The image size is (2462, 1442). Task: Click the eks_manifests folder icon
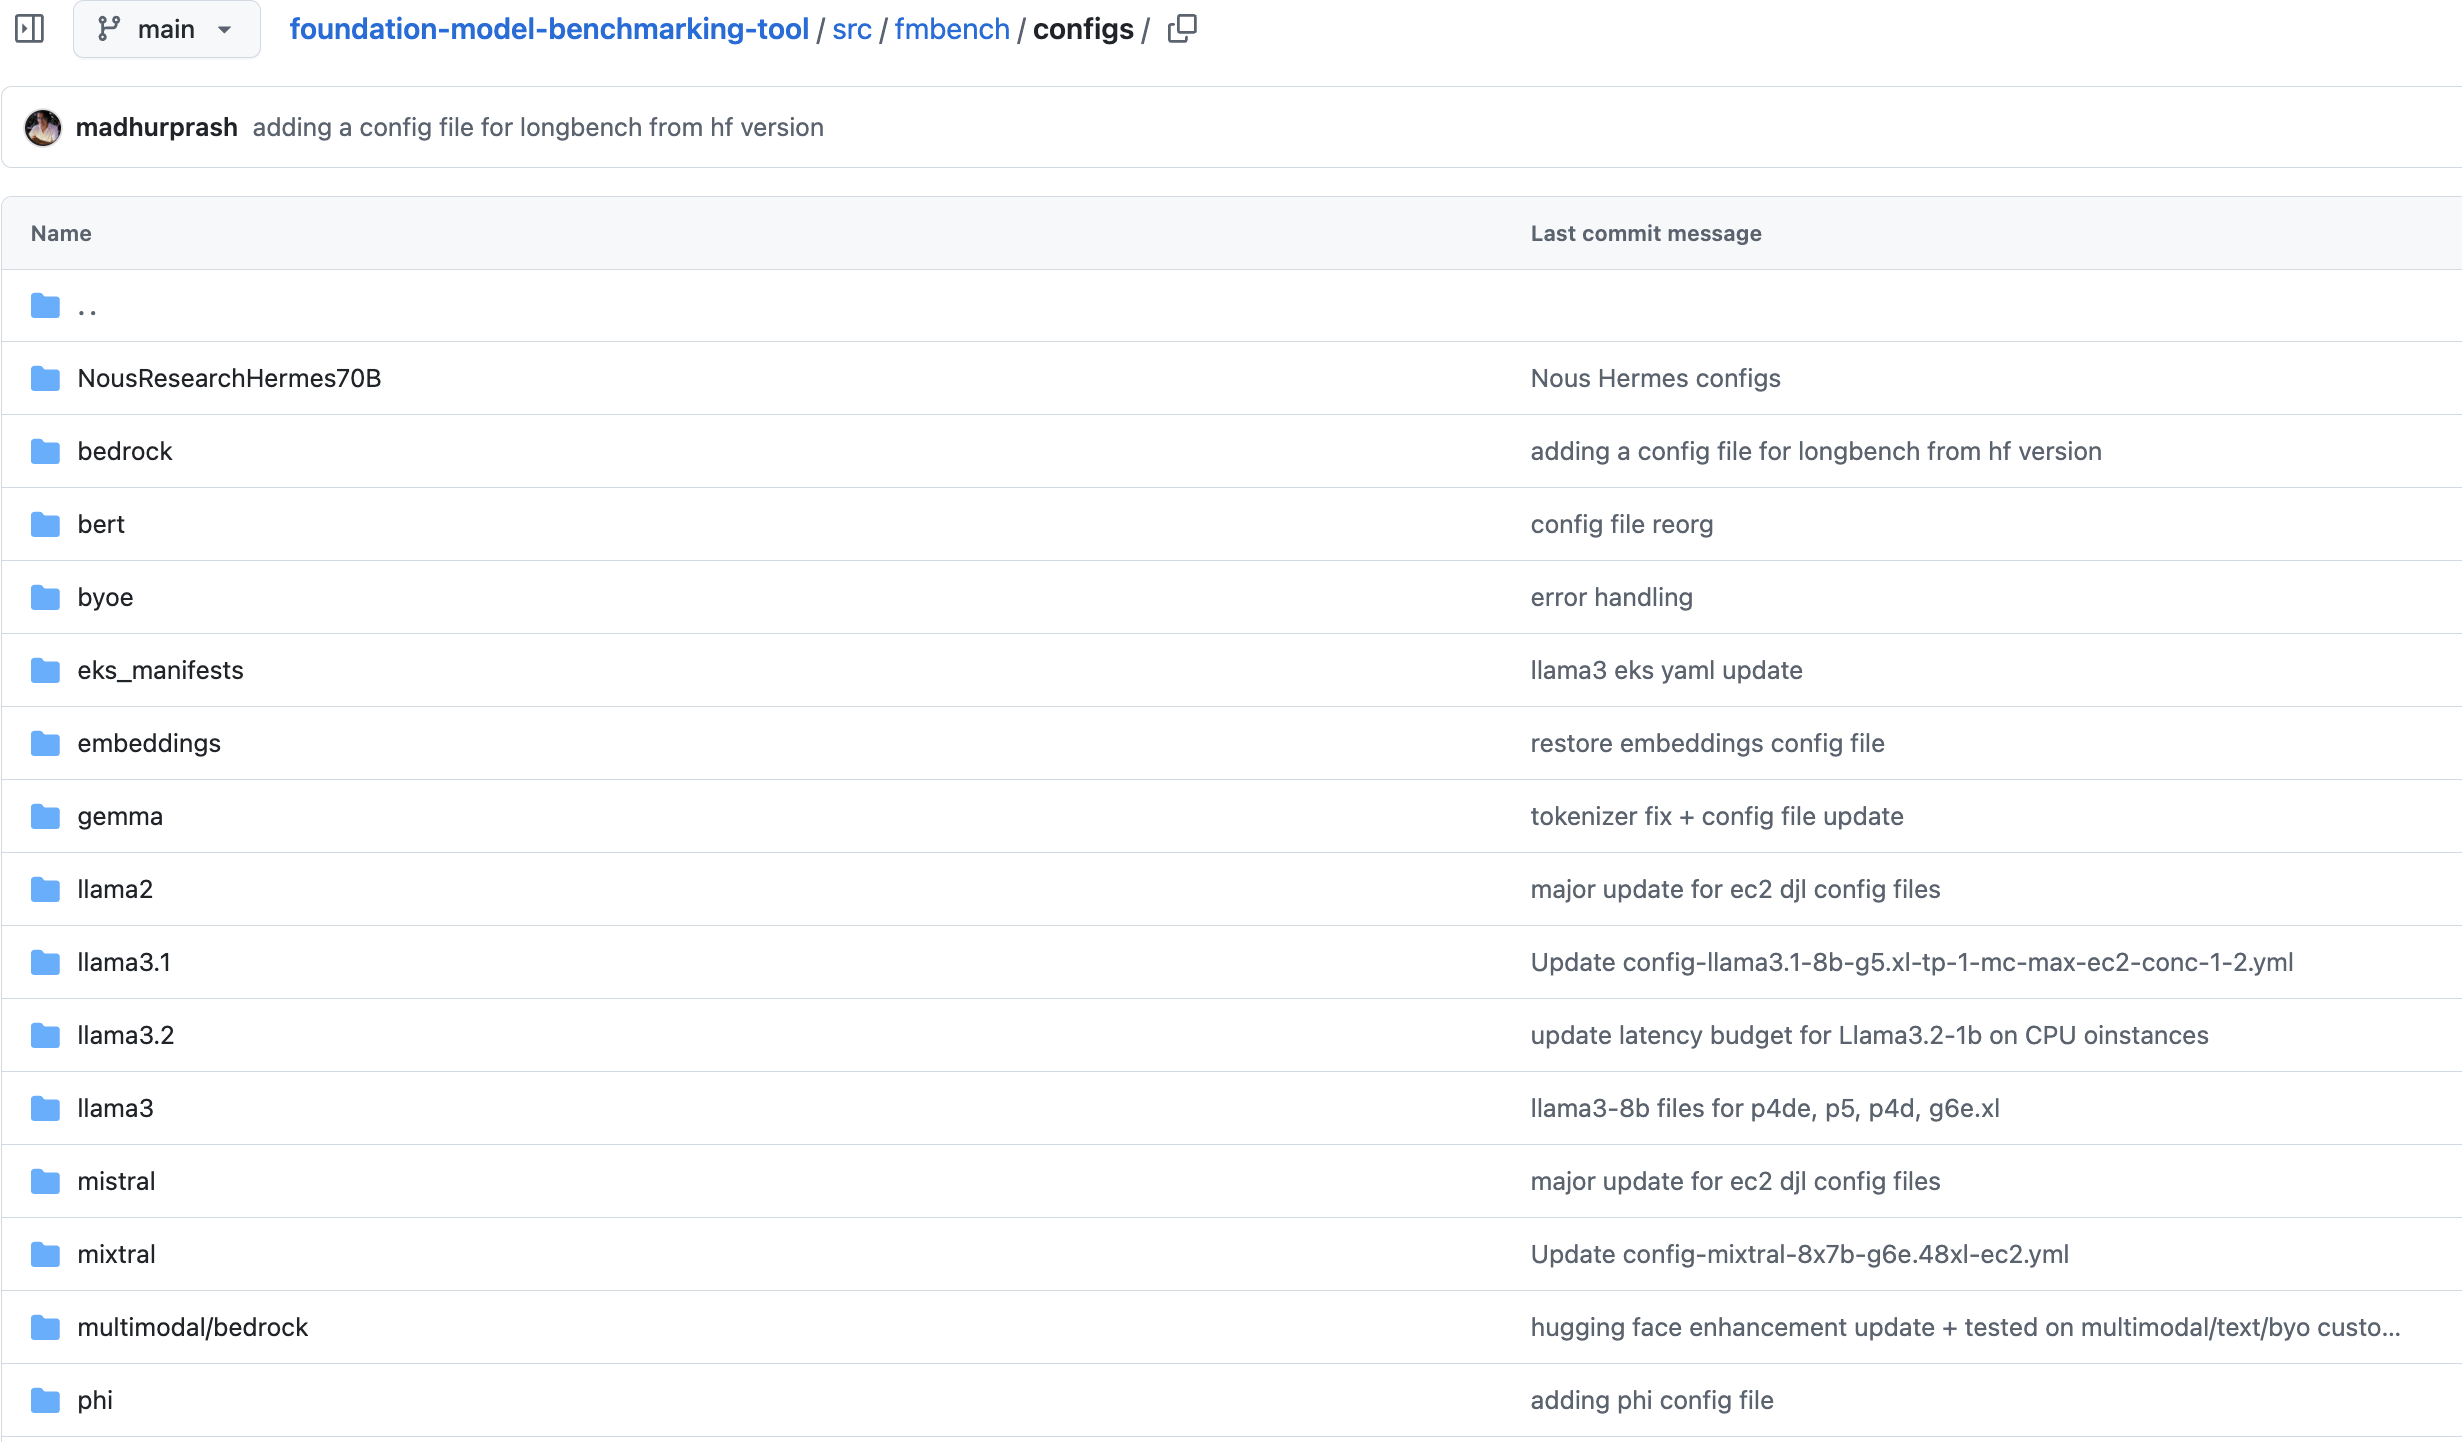tap(45, 670)
